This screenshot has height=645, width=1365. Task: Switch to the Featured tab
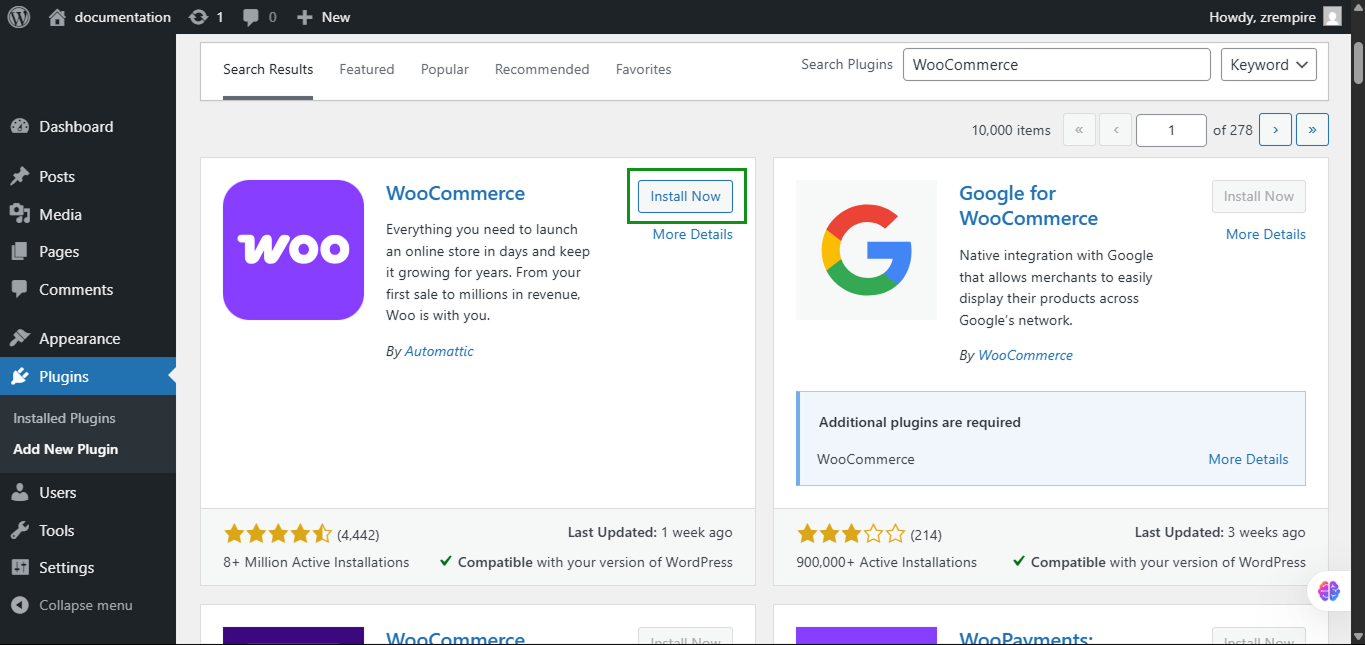pos(366,70)
